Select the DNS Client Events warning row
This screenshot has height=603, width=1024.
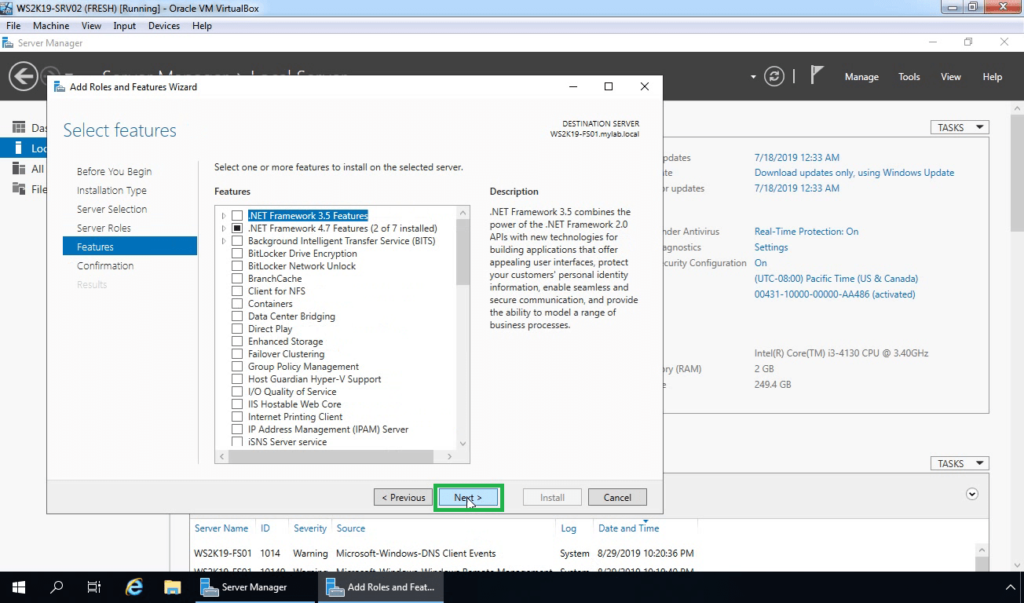click(581, 553)
